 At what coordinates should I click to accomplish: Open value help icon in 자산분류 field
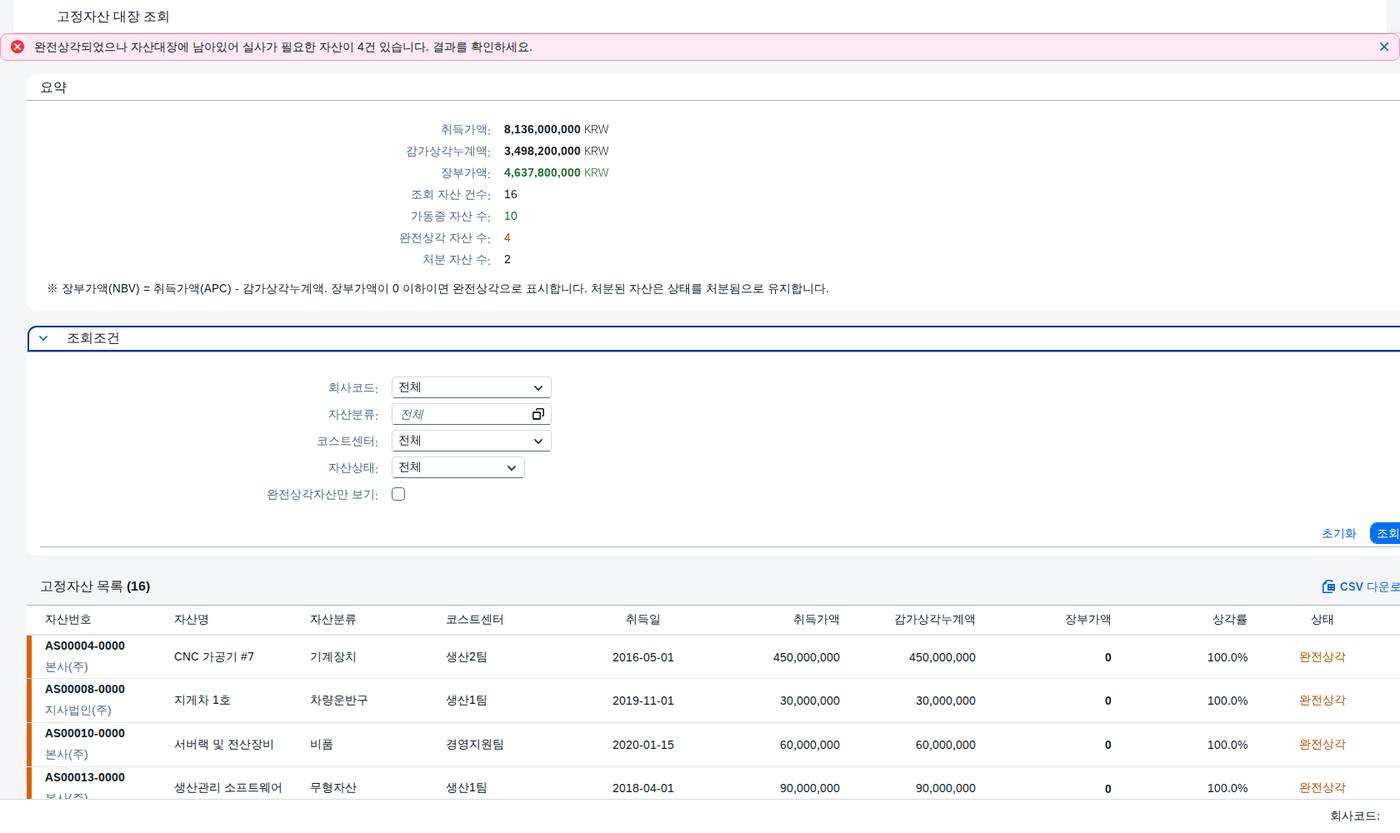tap(538, 414)
